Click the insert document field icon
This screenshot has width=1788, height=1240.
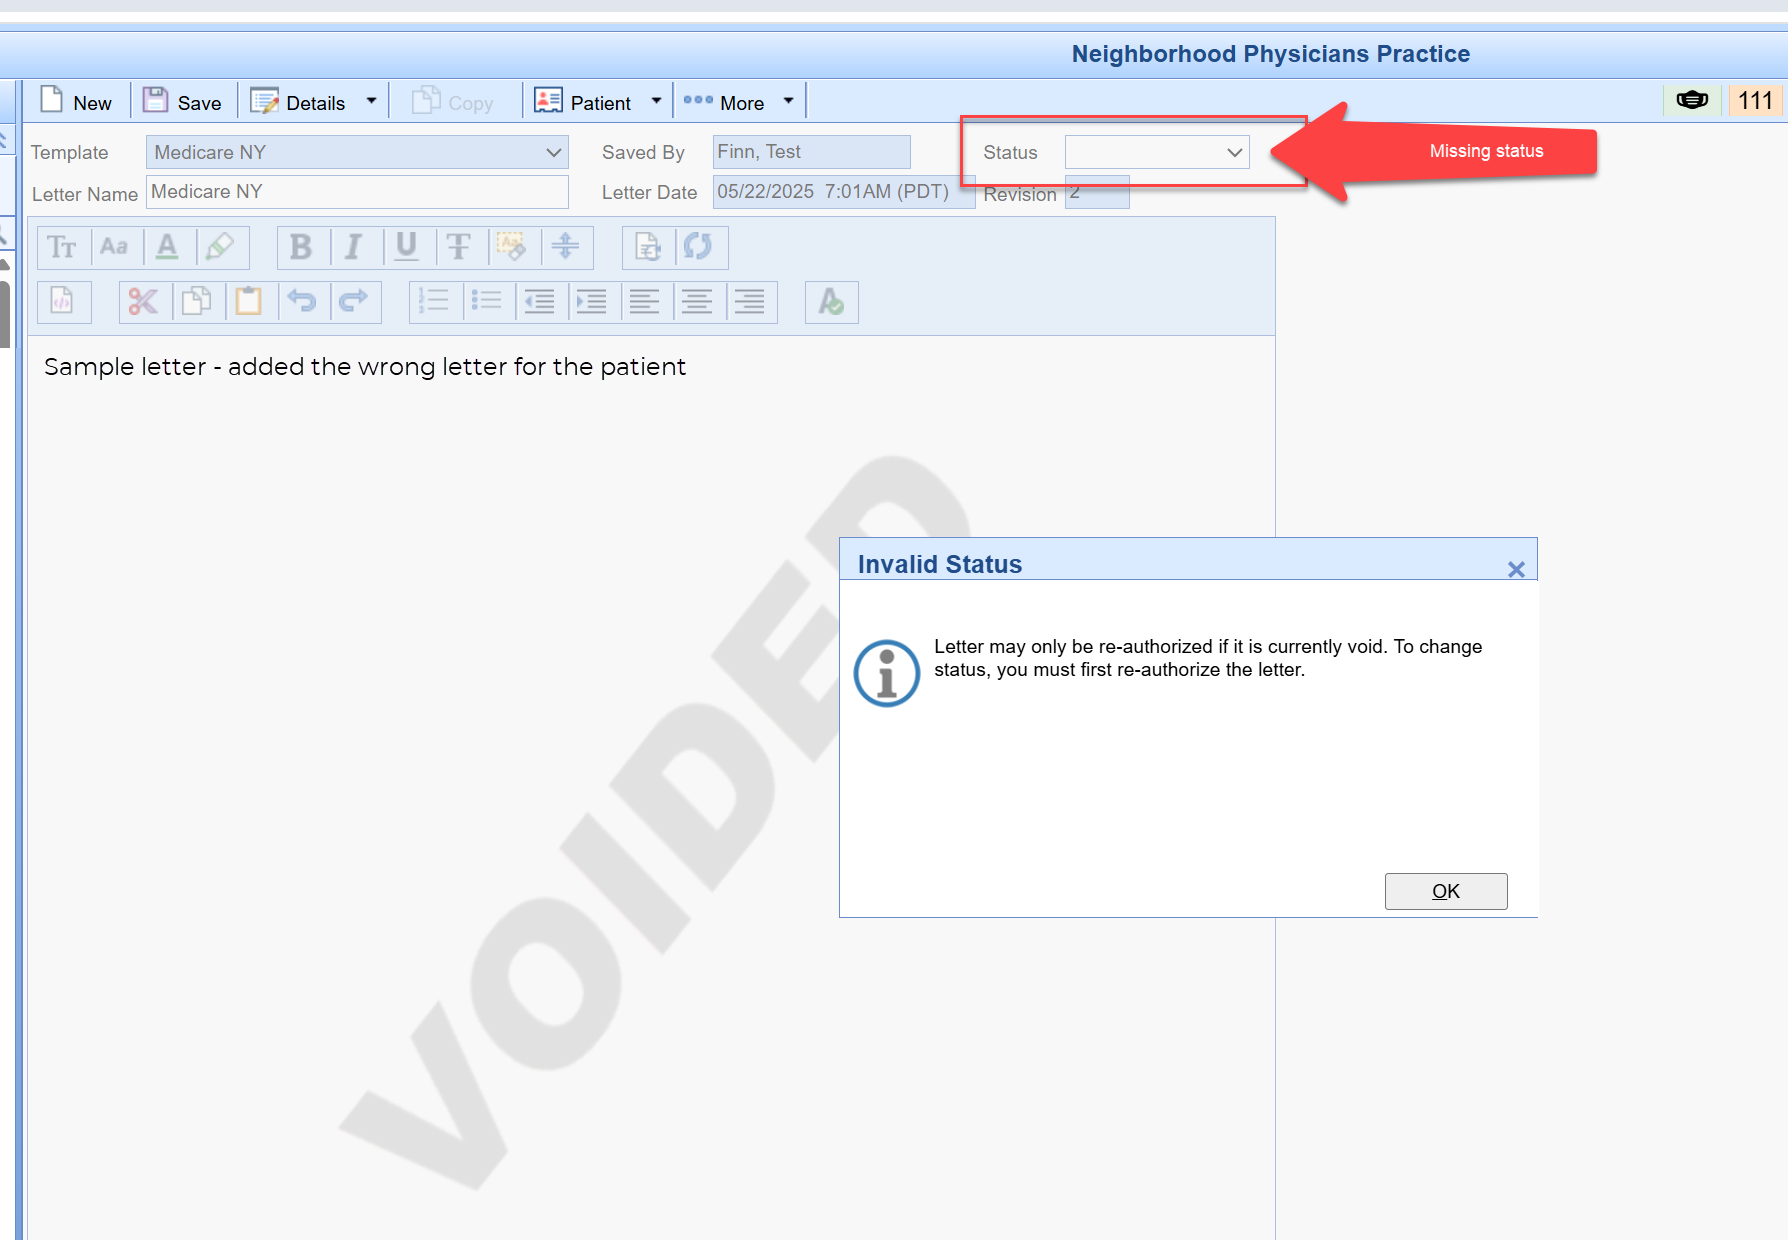click(x=647, y=247)
